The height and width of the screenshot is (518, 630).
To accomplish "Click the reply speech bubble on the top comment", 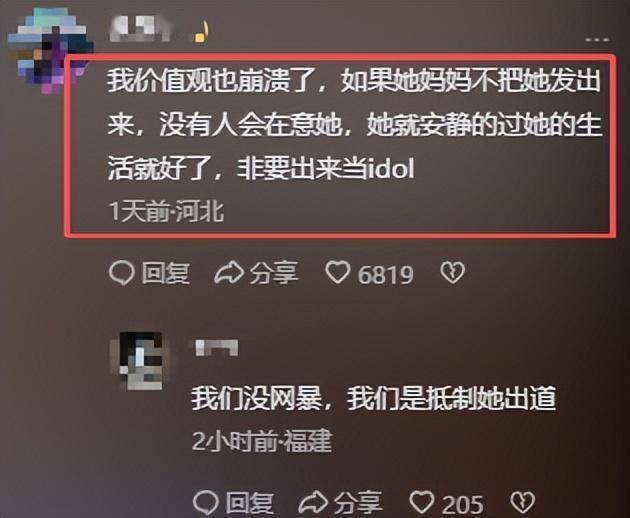I will coord(121,273).
